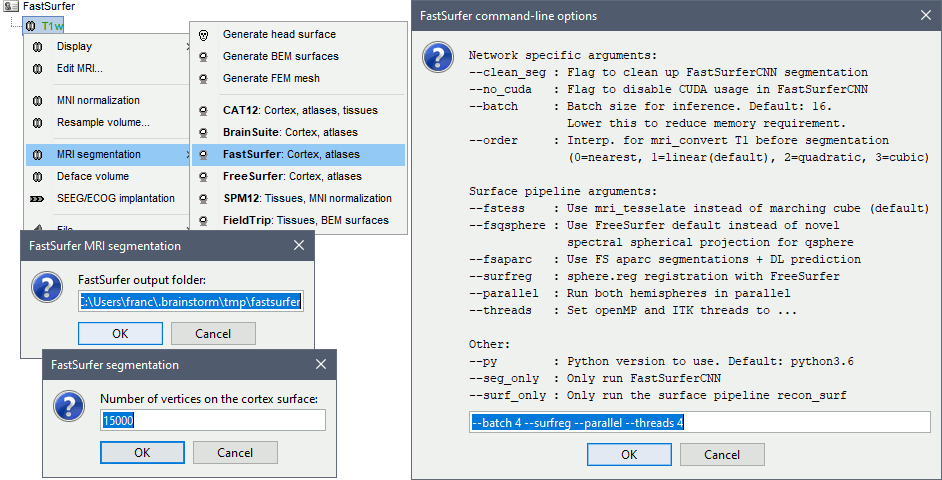Select Resample volume menu entry

[x=103, y=122]
